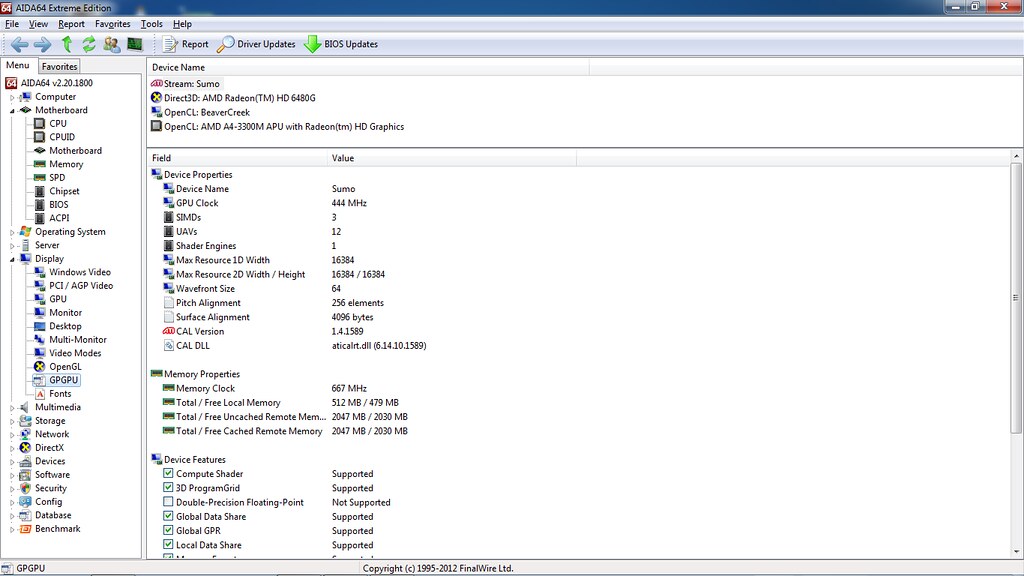Open the Report wizard button
Image resolution: width=1024 pixels, height=576 pixels.
tap(185, 44)
